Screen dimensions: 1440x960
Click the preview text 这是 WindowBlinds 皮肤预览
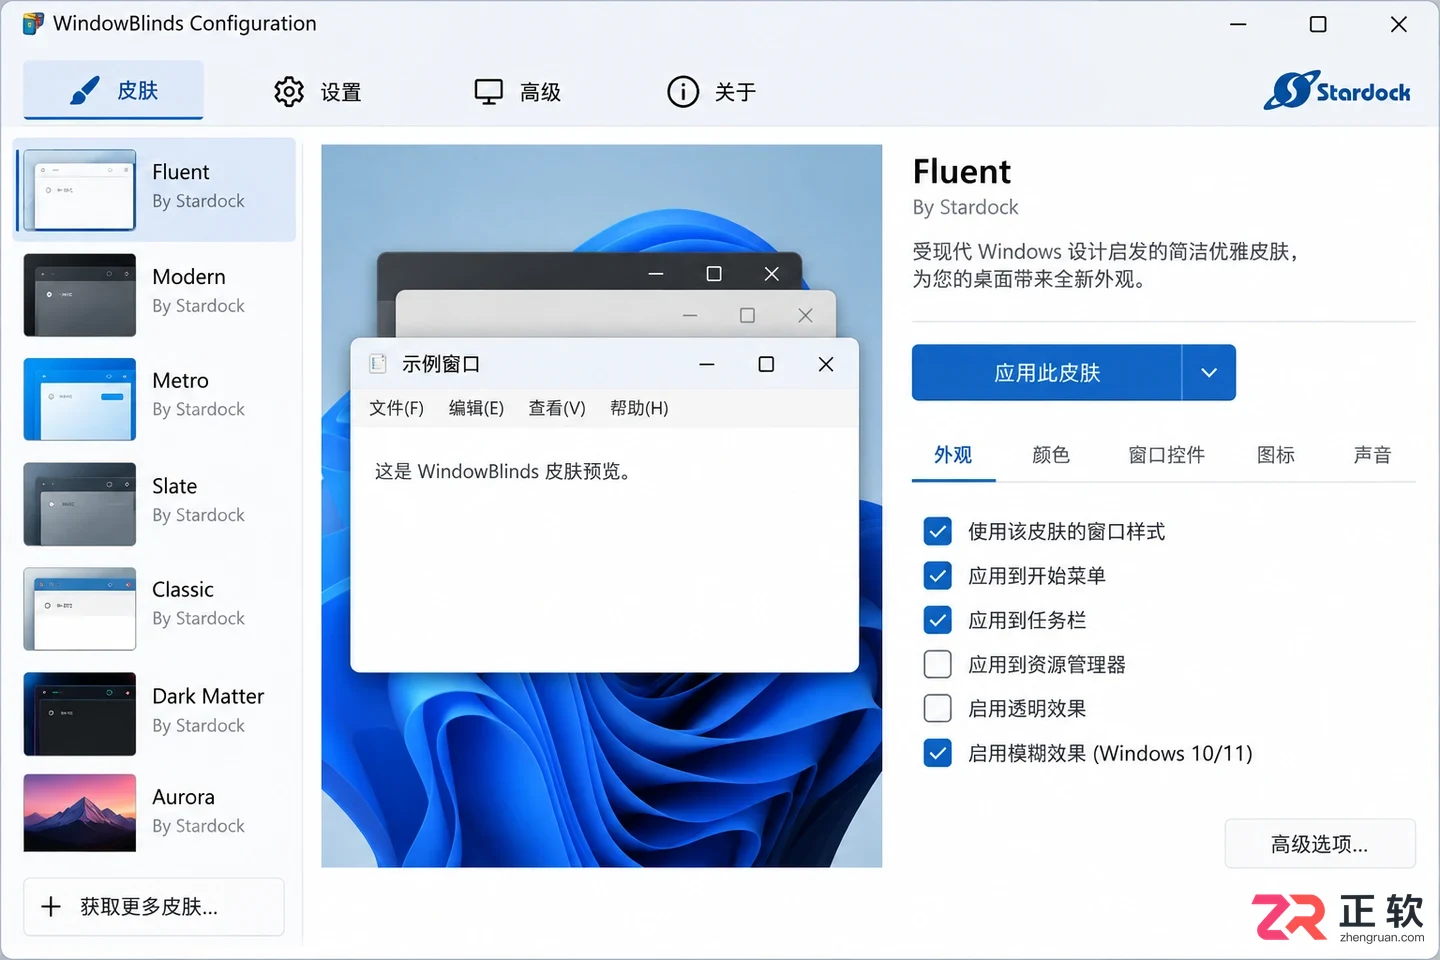[505, 472]
